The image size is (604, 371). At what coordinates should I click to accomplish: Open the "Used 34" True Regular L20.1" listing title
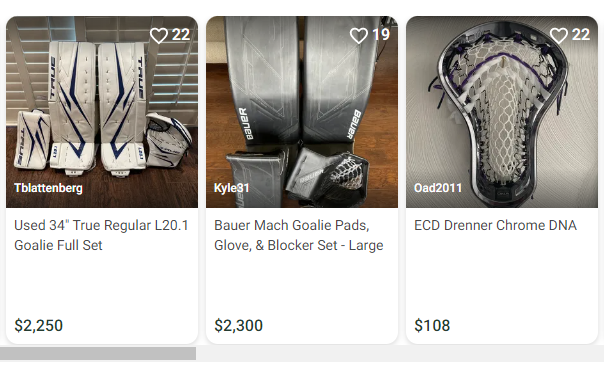point(101,235)
